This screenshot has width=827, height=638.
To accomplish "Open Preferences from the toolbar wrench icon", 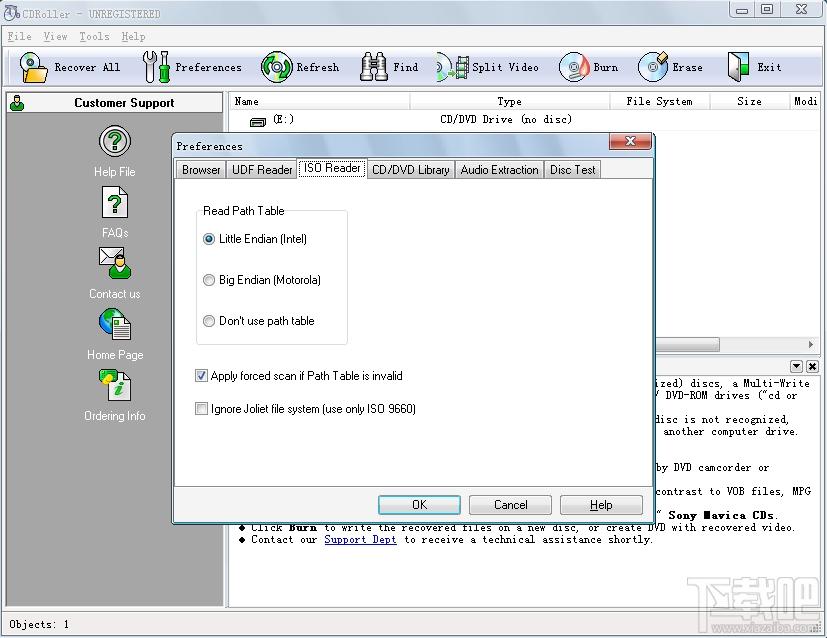I will coord(156,67).
